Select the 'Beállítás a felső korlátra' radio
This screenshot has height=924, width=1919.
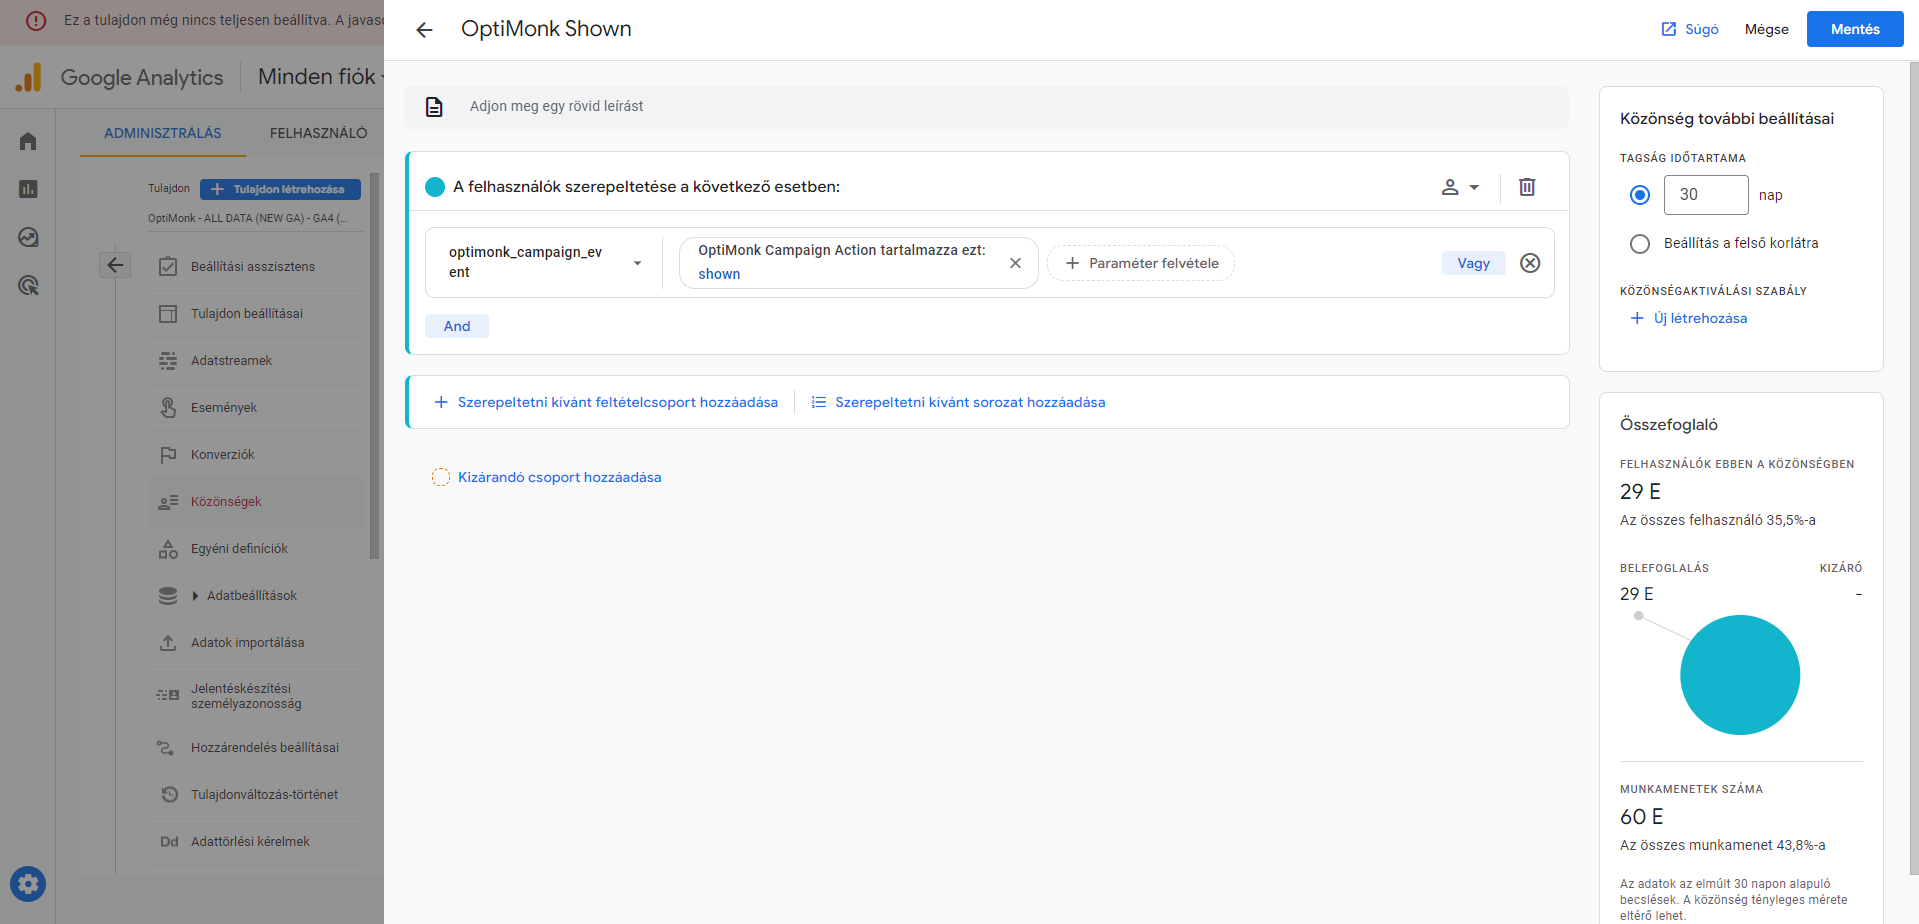pyautogui.click(x=1640, y=243)
